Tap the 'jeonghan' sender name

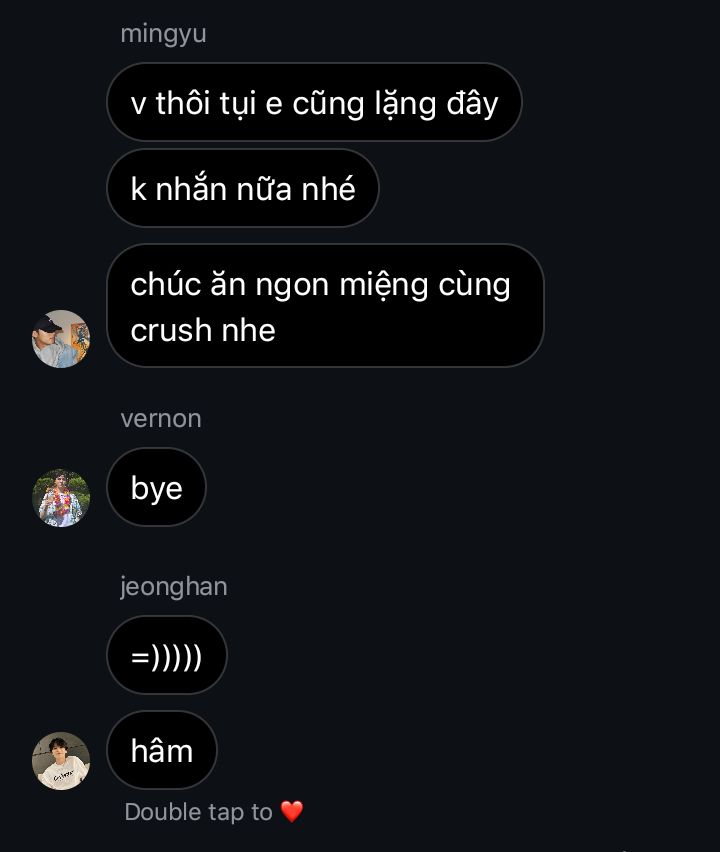tap(173, 587)
